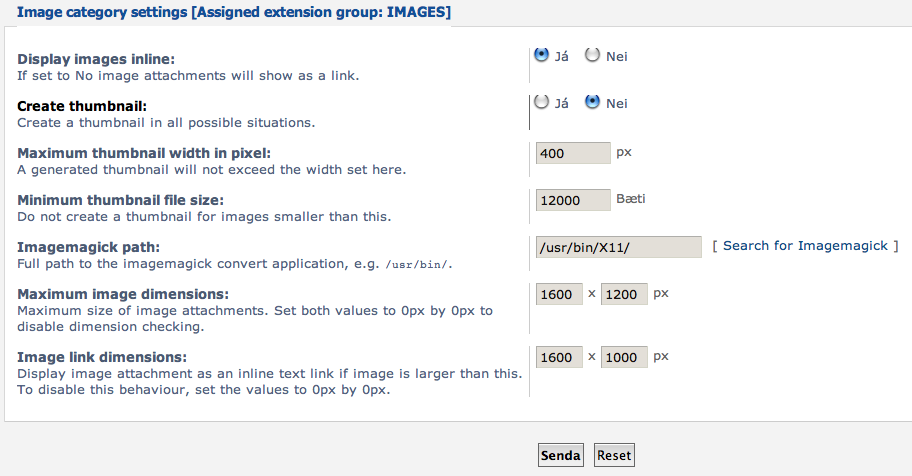Focus the Minimum thumbnail file size field
The height and width of the screenshot is (476, 912).
pyautogui.click(x=573, y=200)
